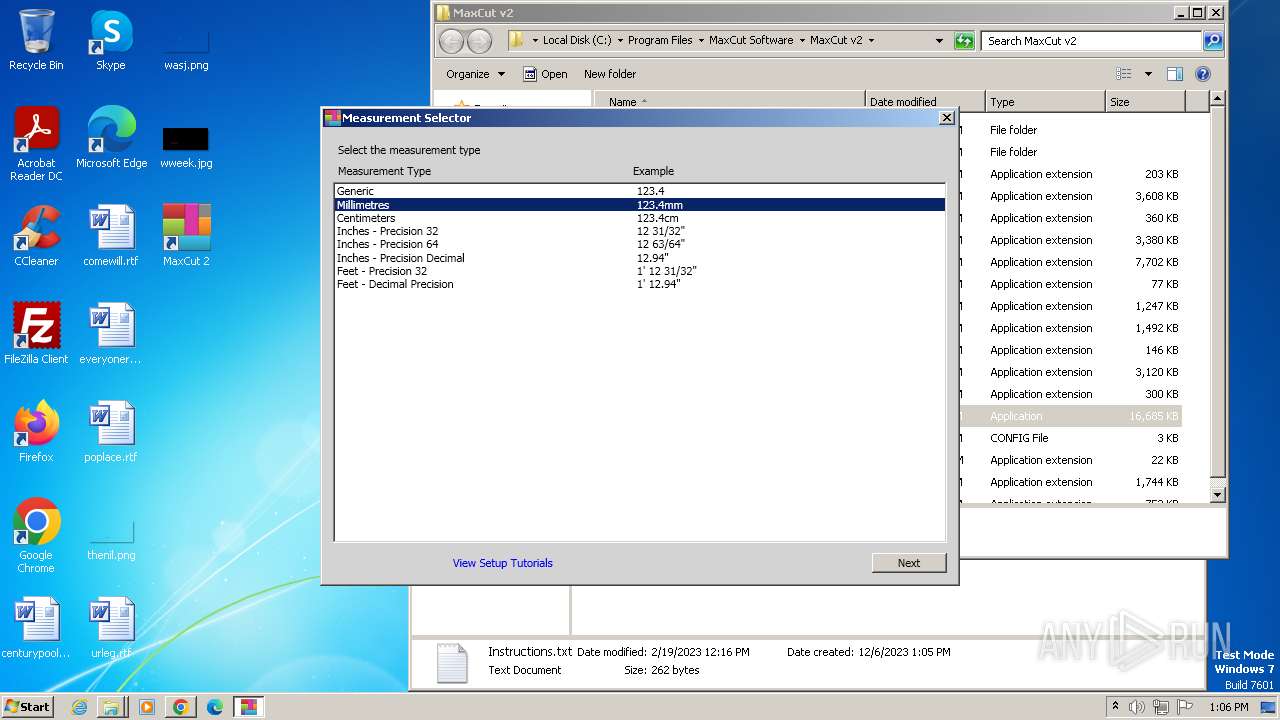This screenshot has width=1280, height=720.
Task: Sort by Size column header
Action: click(x=1145, y=102)
